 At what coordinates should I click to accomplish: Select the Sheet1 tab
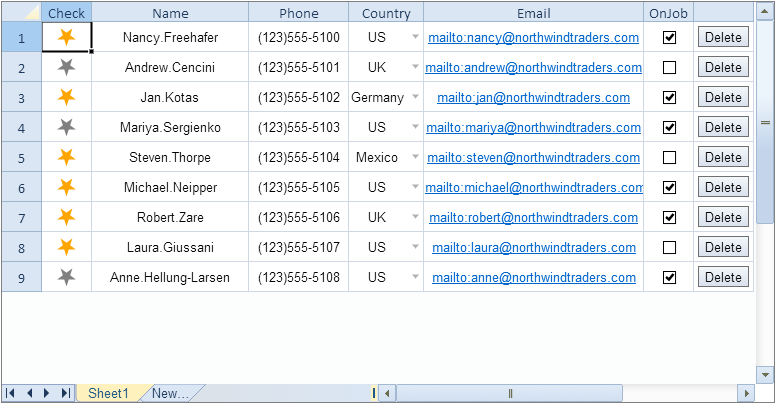tap(108, 393)
